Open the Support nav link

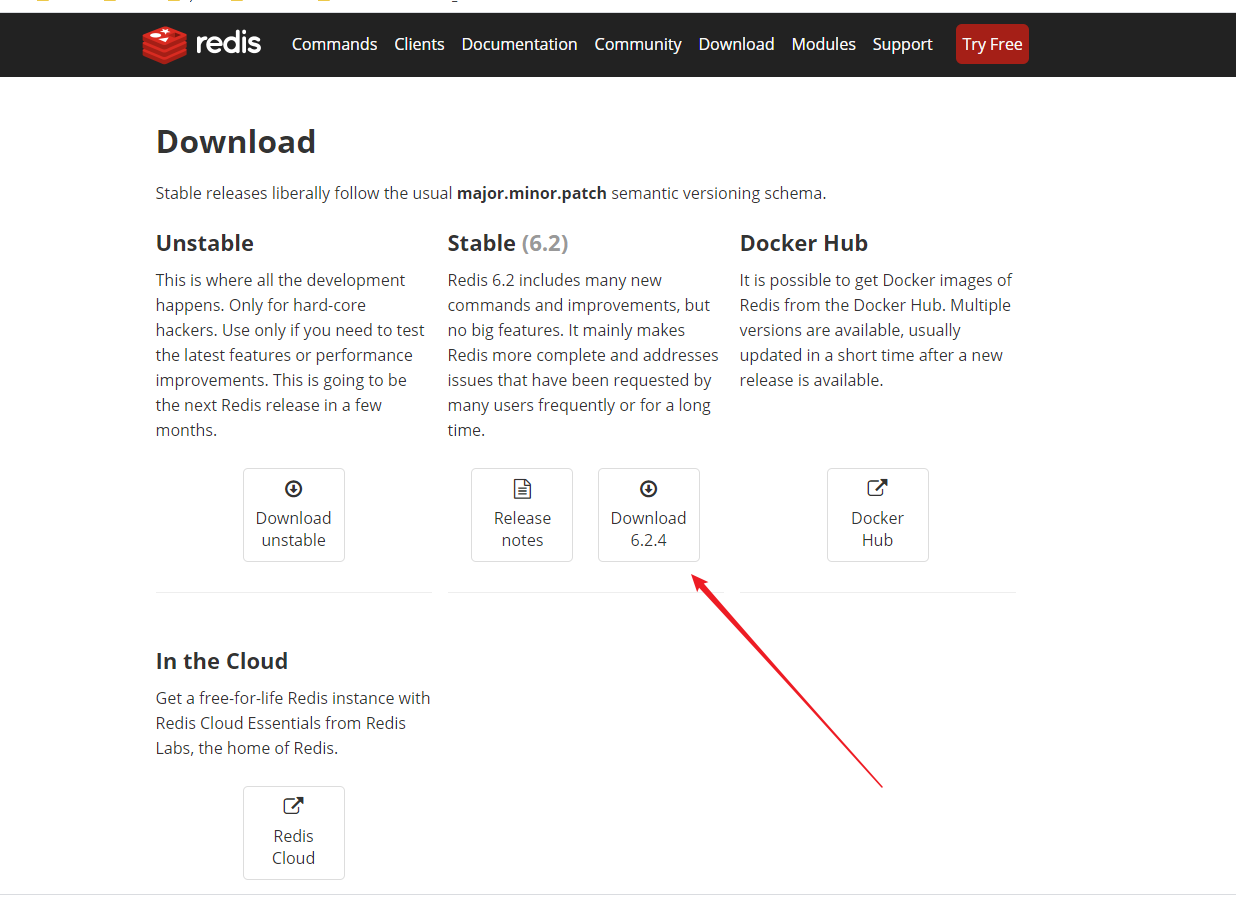tap(902, 44)
